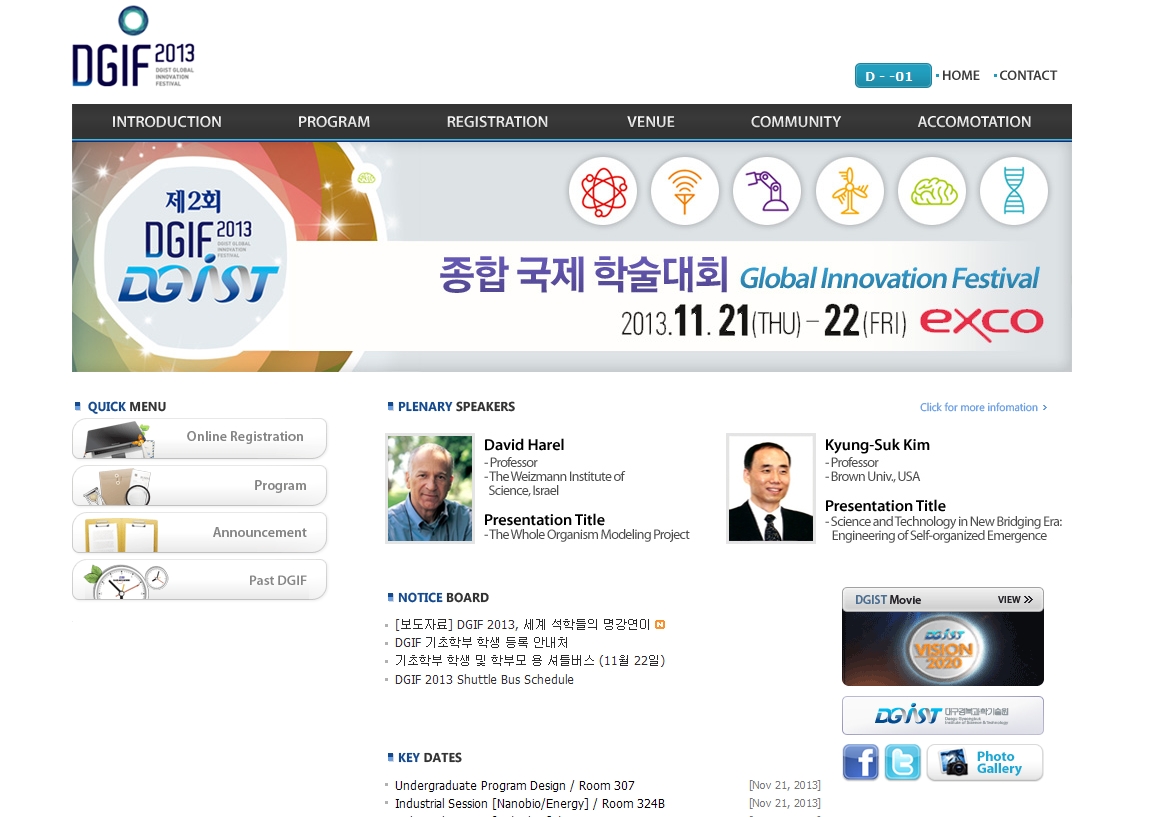The height and width of the screenshot is (817, 1149).
Task: Select the red atom icon
Action: point(603,191)
